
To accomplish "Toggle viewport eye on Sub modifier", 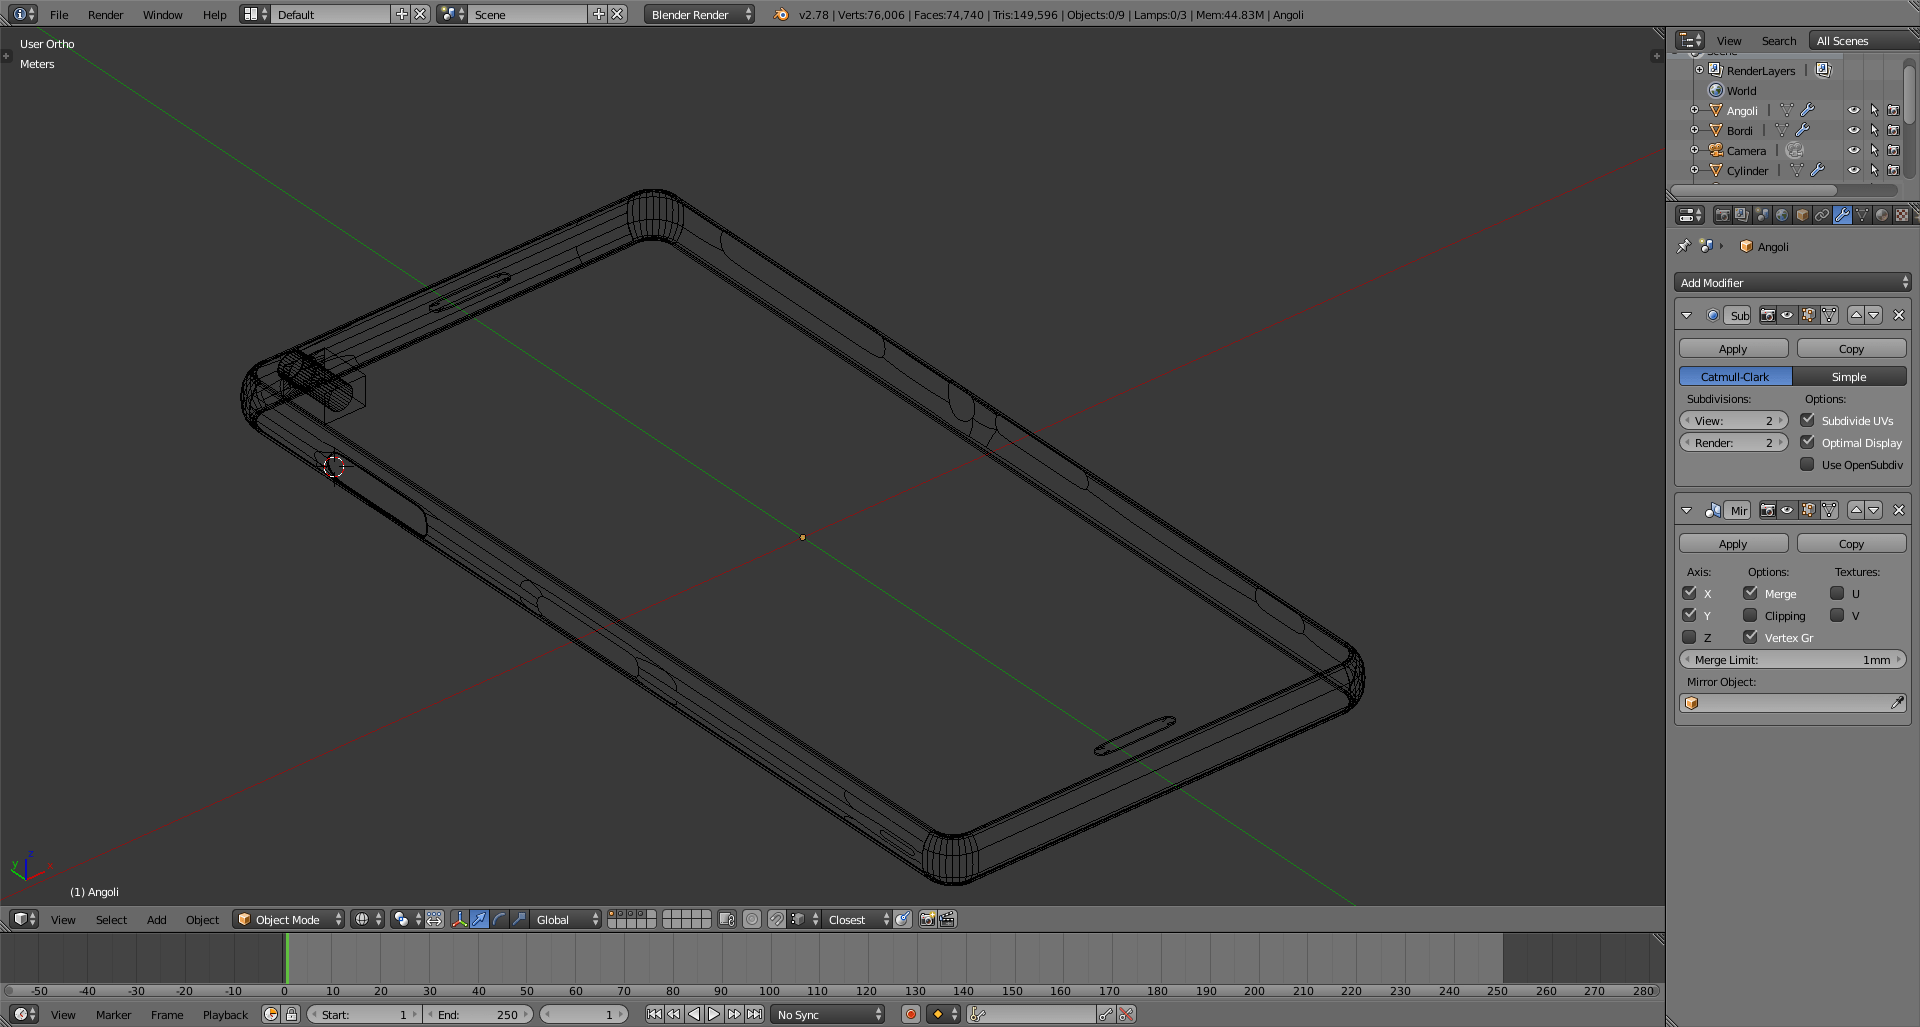I will tap(1787, 315).
